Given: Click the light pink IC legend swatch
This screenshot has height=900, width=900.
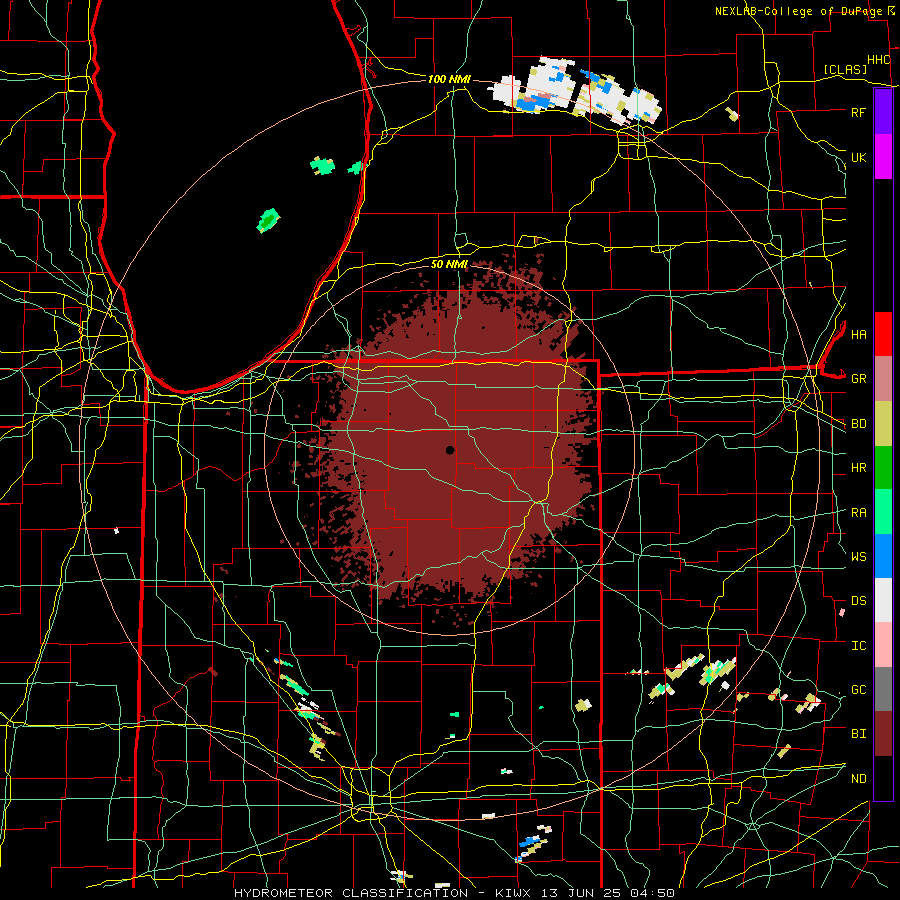Looking at the screenshot, I should click(883, 645).
